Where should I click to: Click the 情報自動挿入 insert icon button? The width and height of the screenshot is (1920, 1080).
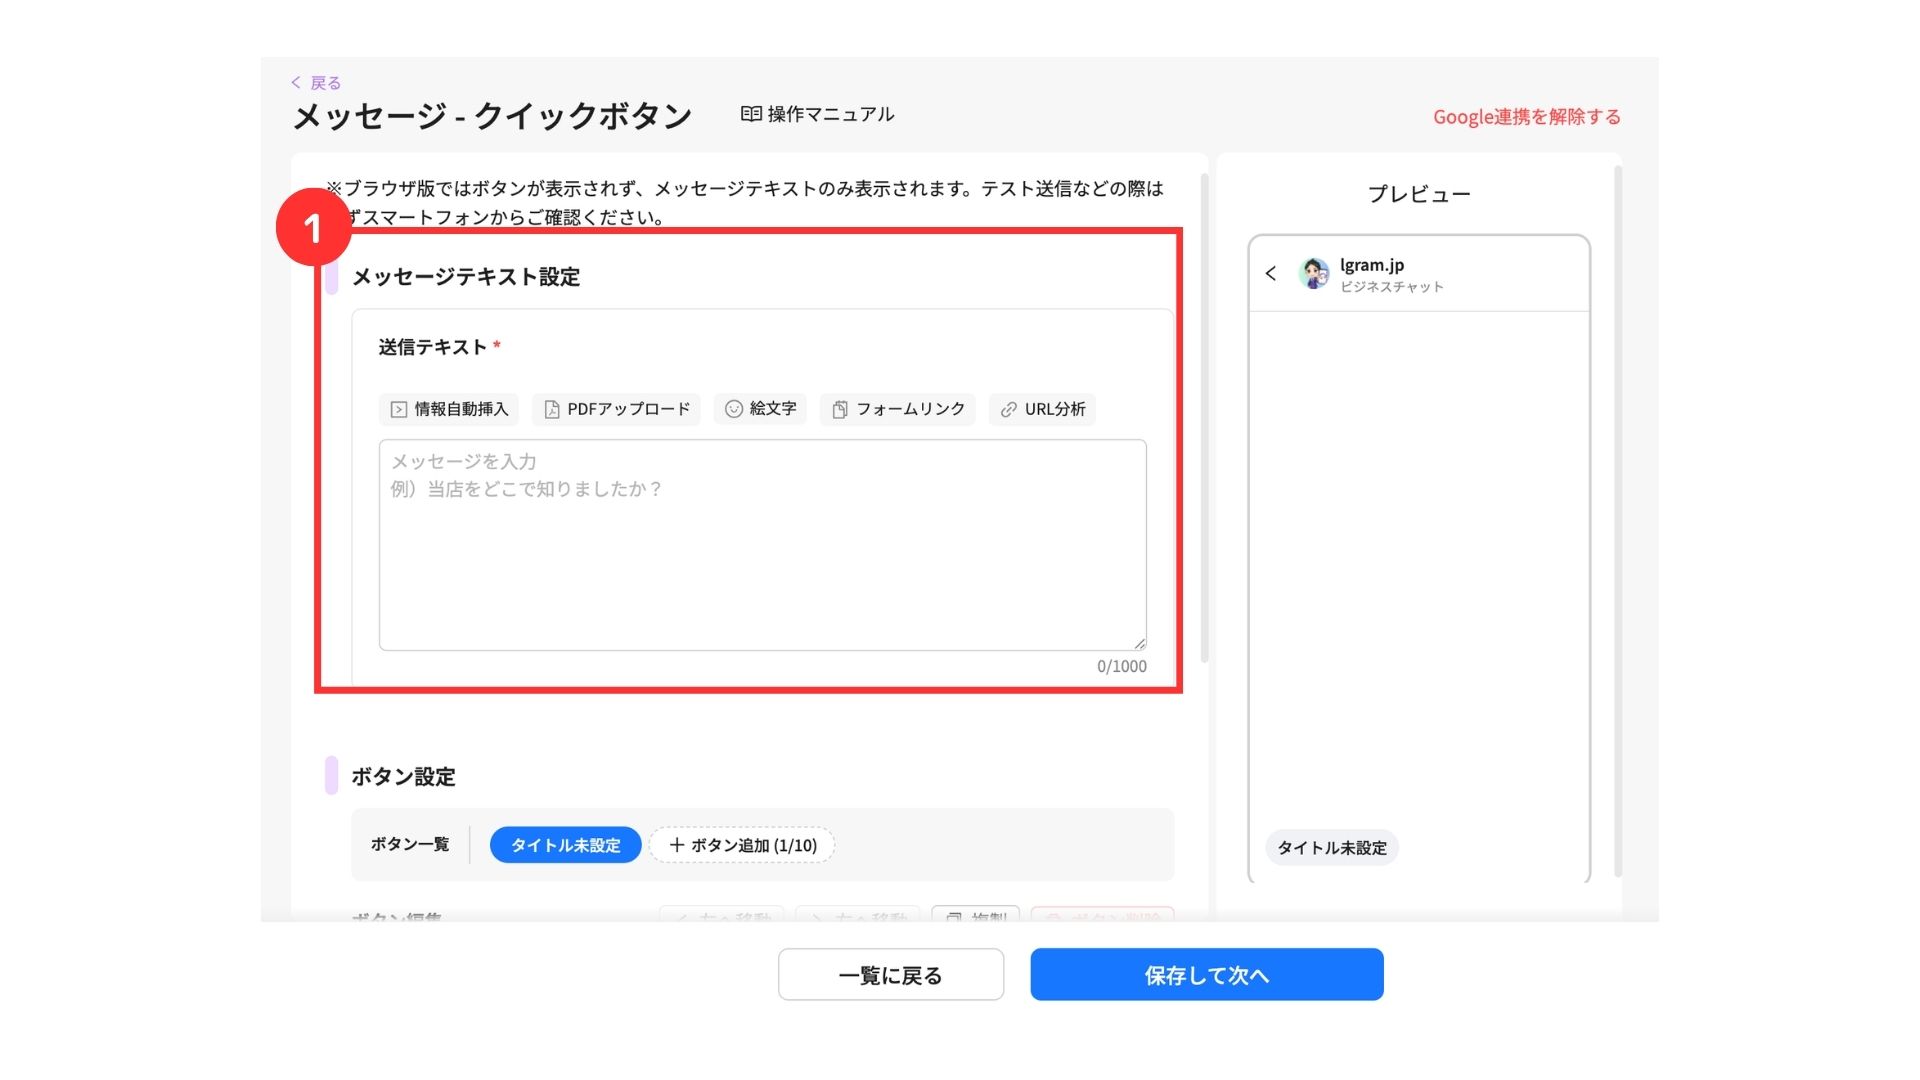point(399,409)
